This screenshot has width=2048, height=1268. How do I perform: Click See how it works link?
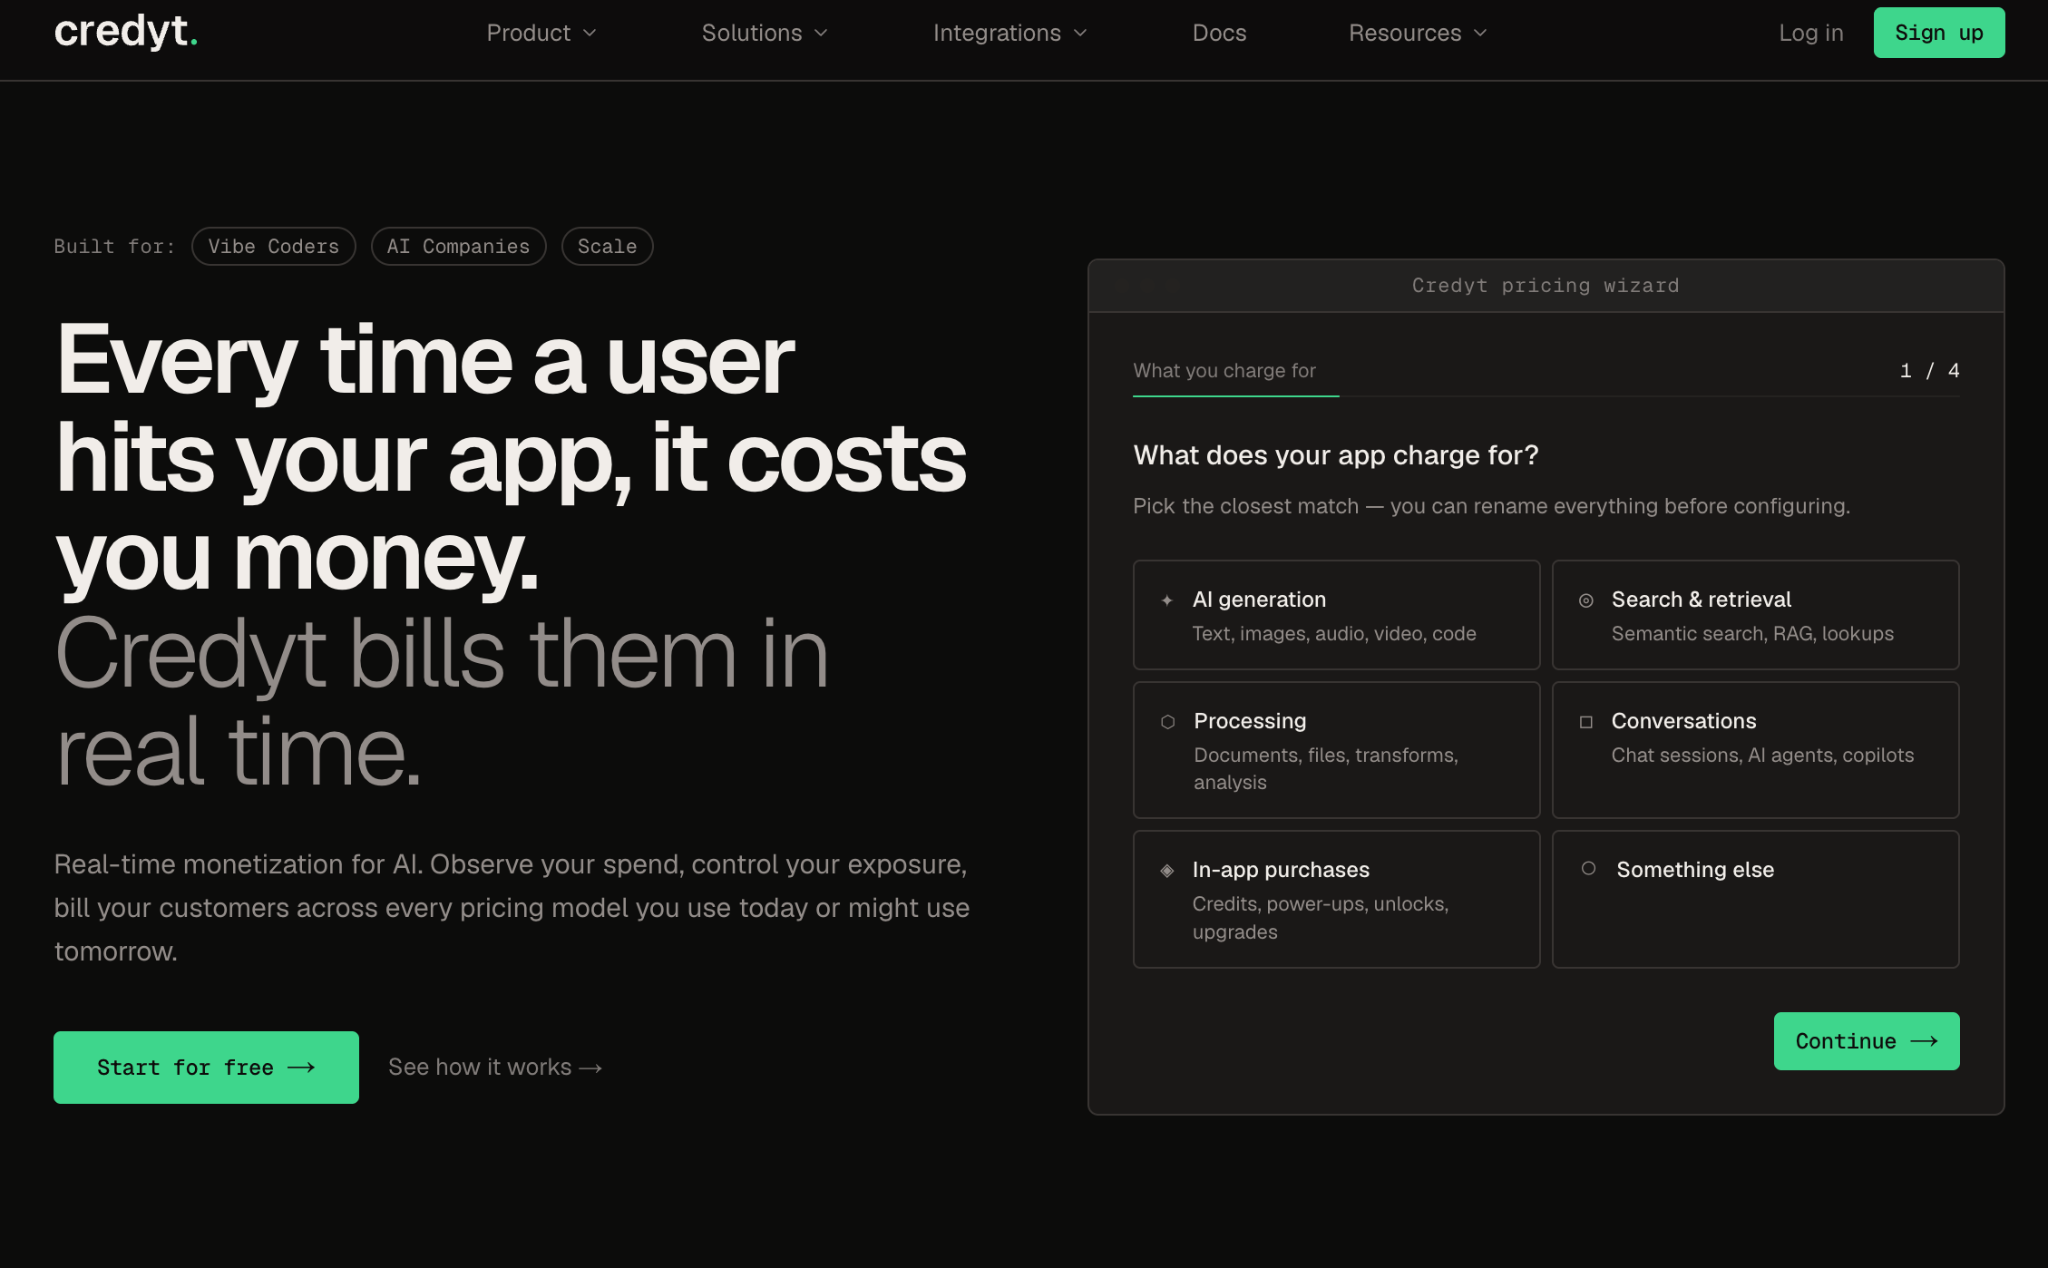(x=495, y=1067)
